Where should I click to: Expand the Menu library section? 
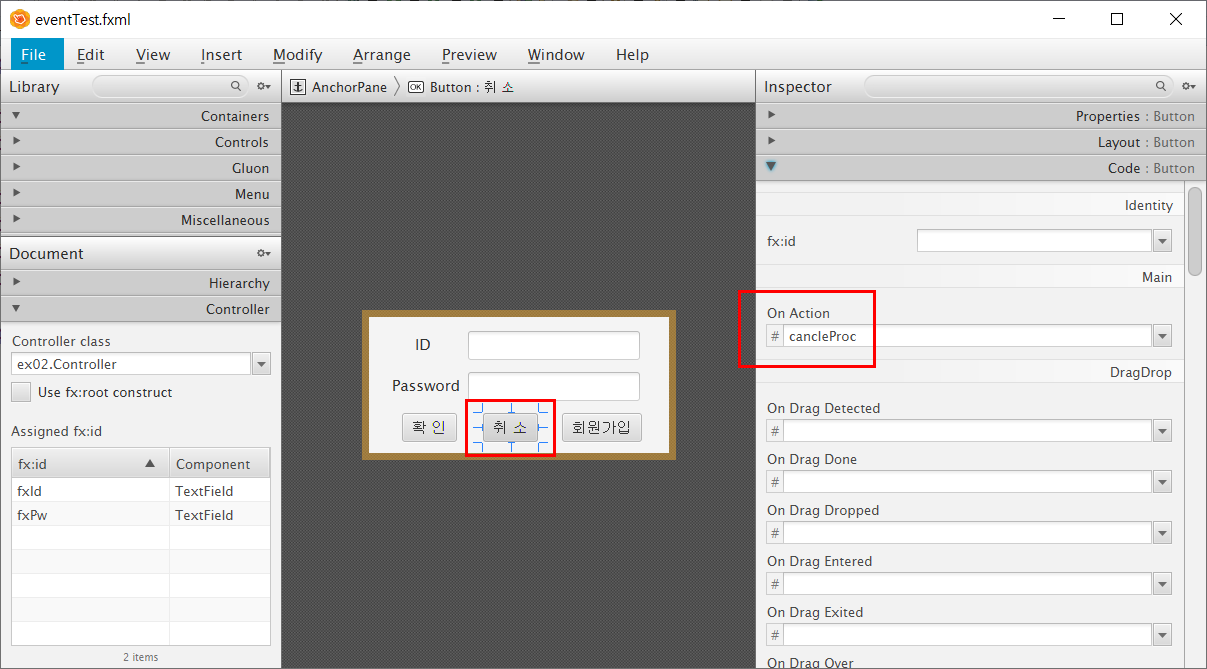(141, 194)
